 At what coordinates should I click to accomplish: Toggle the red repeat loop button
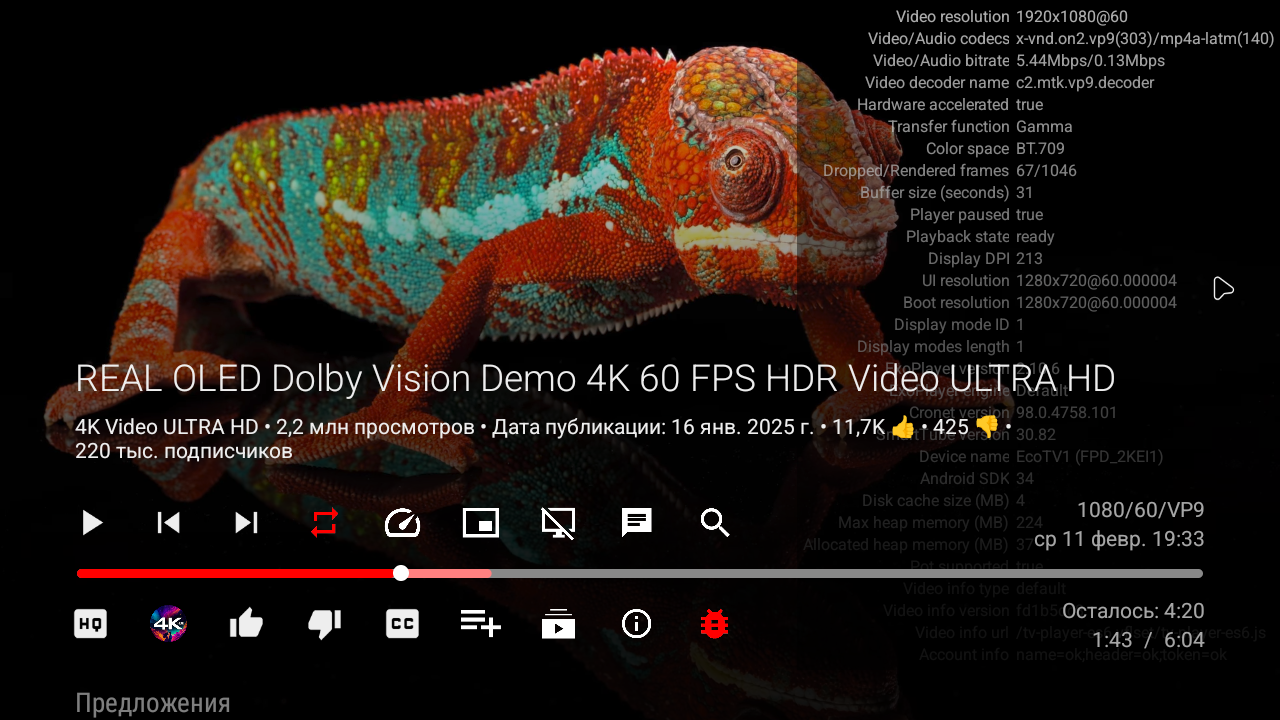(325, 523)
